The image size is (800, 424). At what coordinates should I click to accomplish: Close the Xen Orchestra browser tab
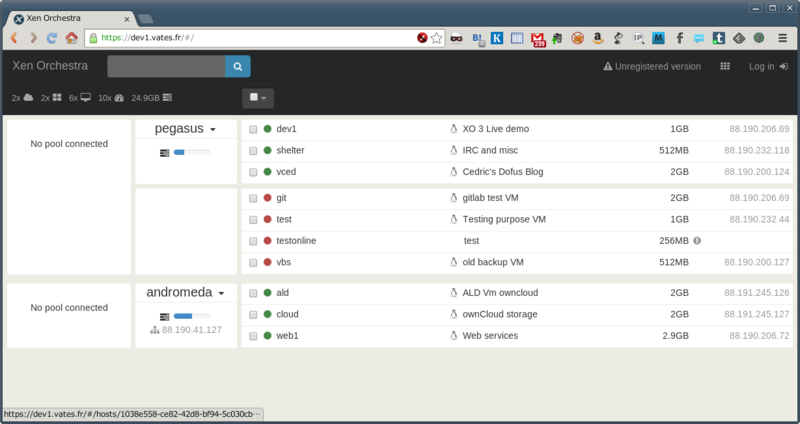pyautogui.click(x=127, y=19)
